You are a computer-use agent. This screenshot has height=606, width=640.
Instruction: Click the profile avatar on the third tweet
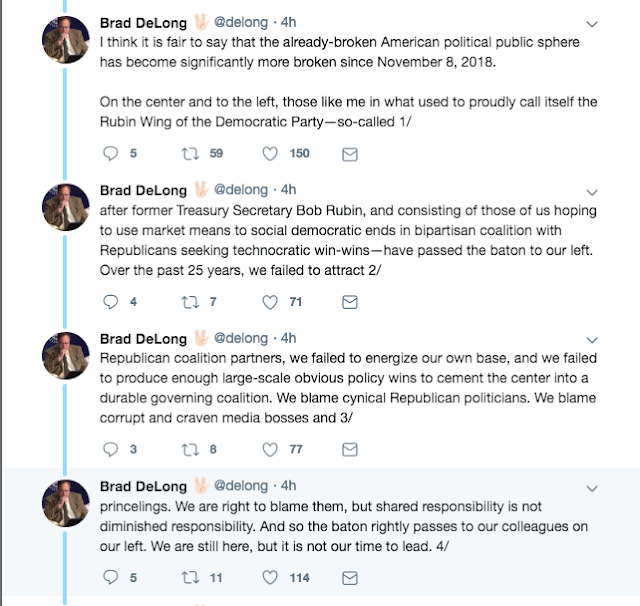[x=66, y=358]
